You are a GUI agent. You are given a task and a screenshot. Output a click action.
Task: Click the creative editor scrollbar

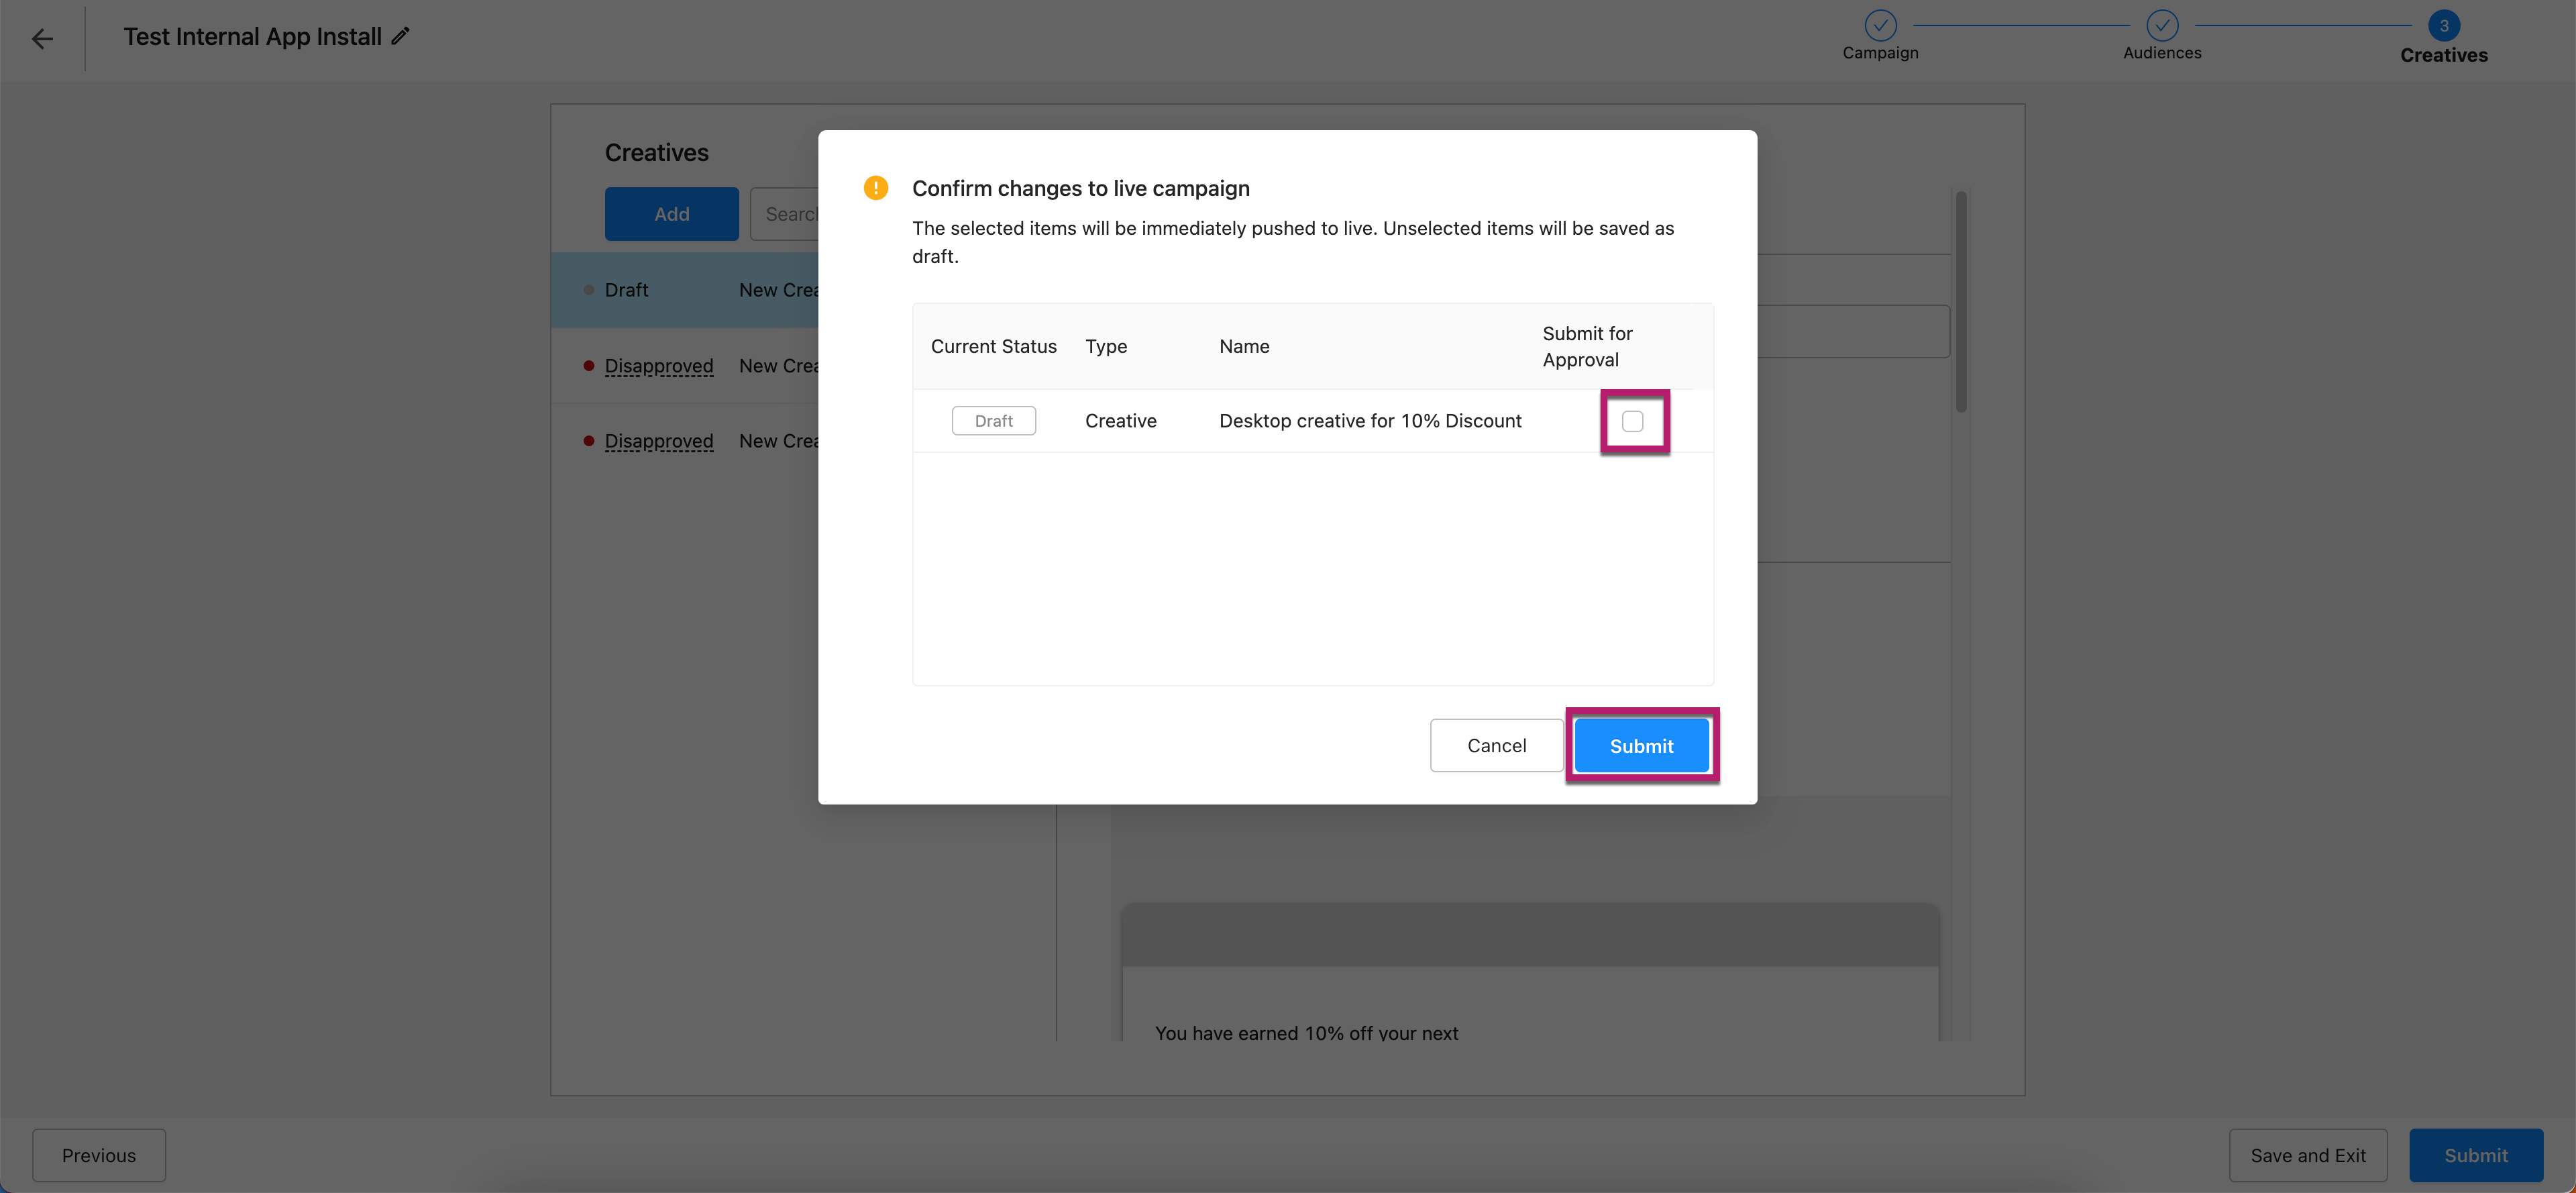click(1961, 301)
